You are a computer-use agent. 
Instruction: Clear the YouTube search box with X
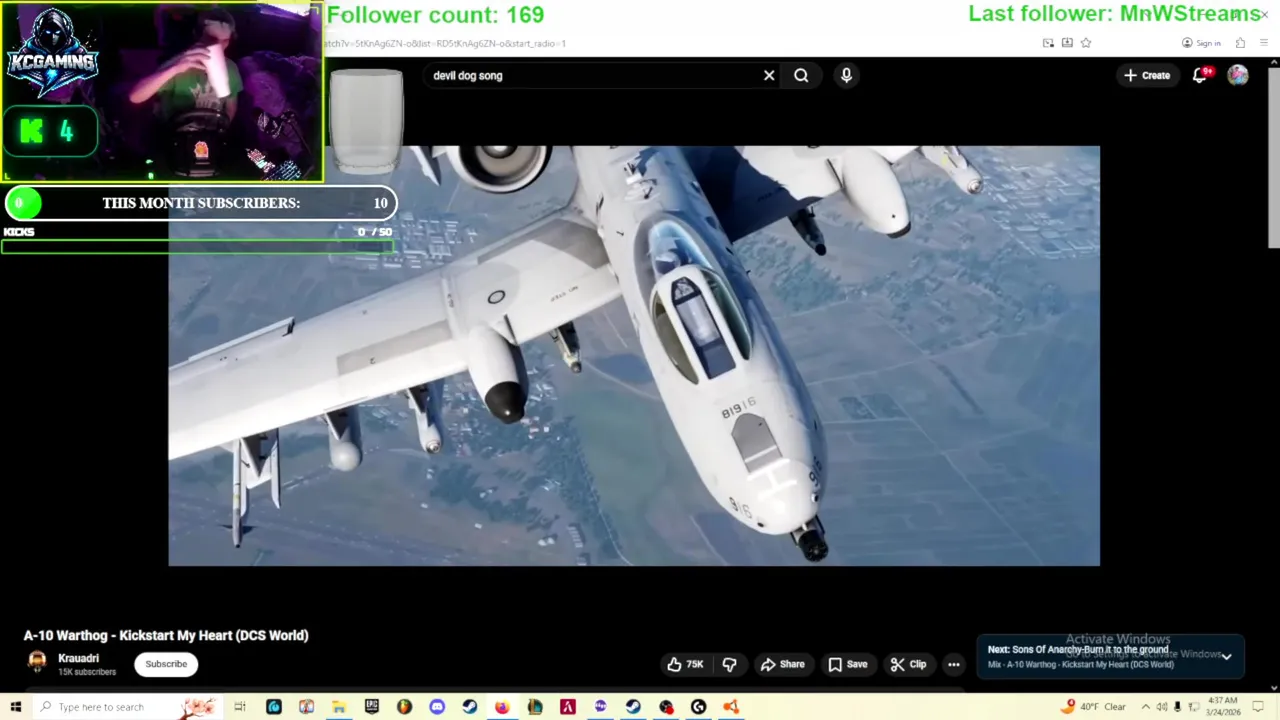coord(769,75)
